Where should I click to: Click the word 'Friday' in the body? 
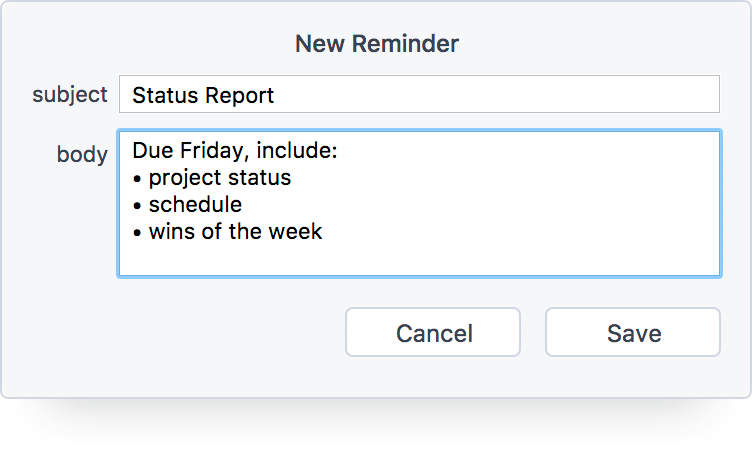[214, 151]
